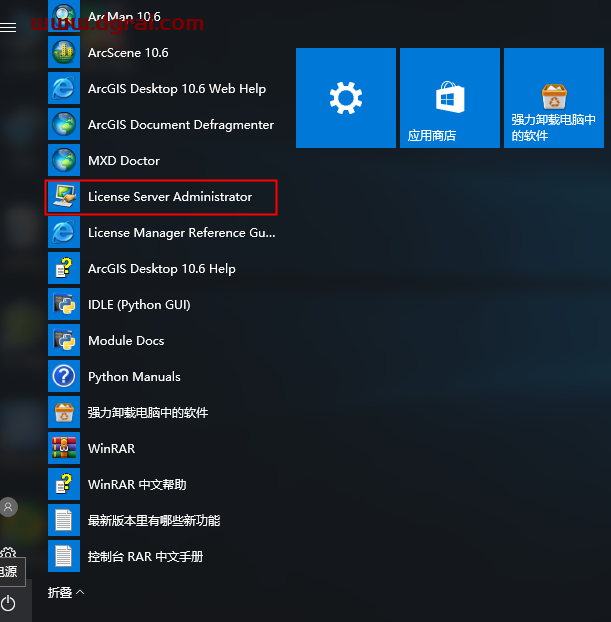Click the ArcScene 10.6 globe icon

[x=63, y=52]
